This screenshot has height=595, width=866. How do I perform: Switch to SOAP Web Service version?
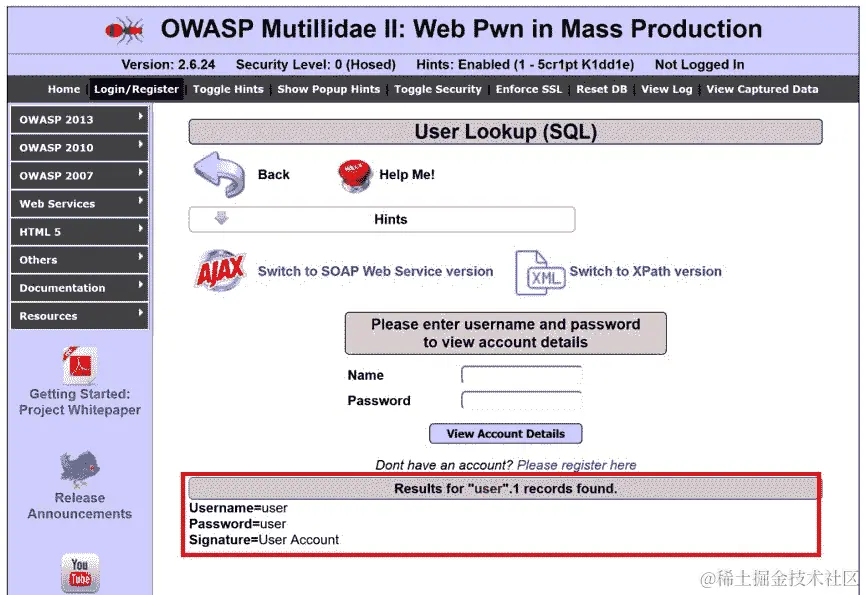coord(376,271)
